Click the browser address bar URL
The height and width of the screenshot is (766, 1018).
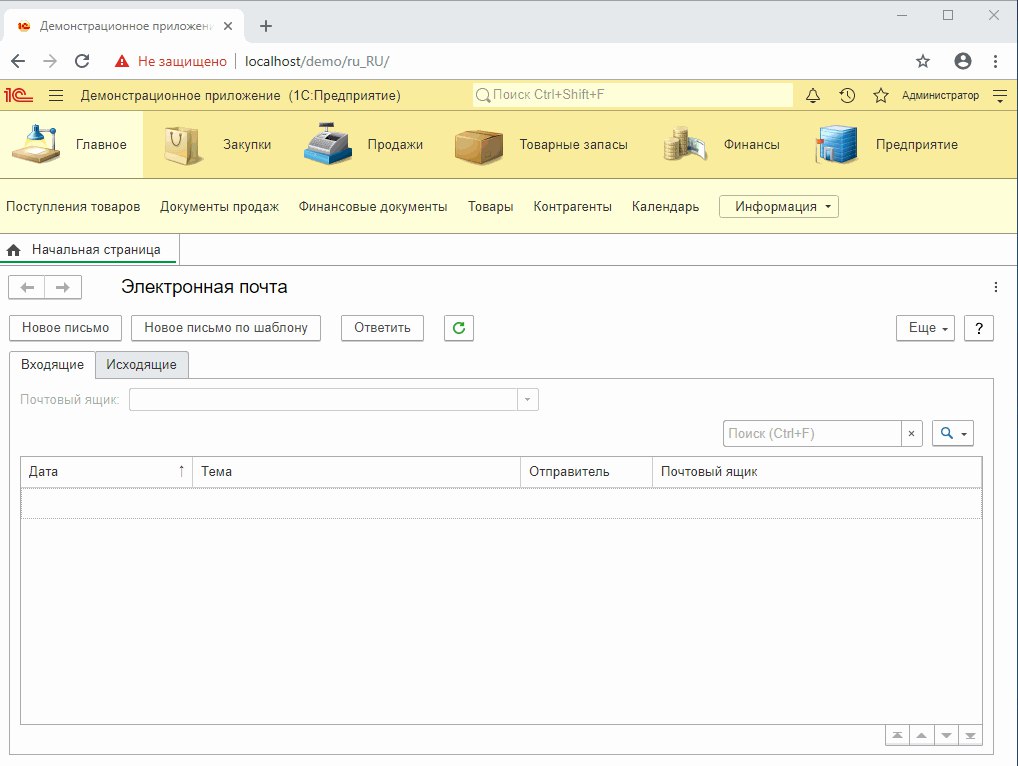click(317, 61)
